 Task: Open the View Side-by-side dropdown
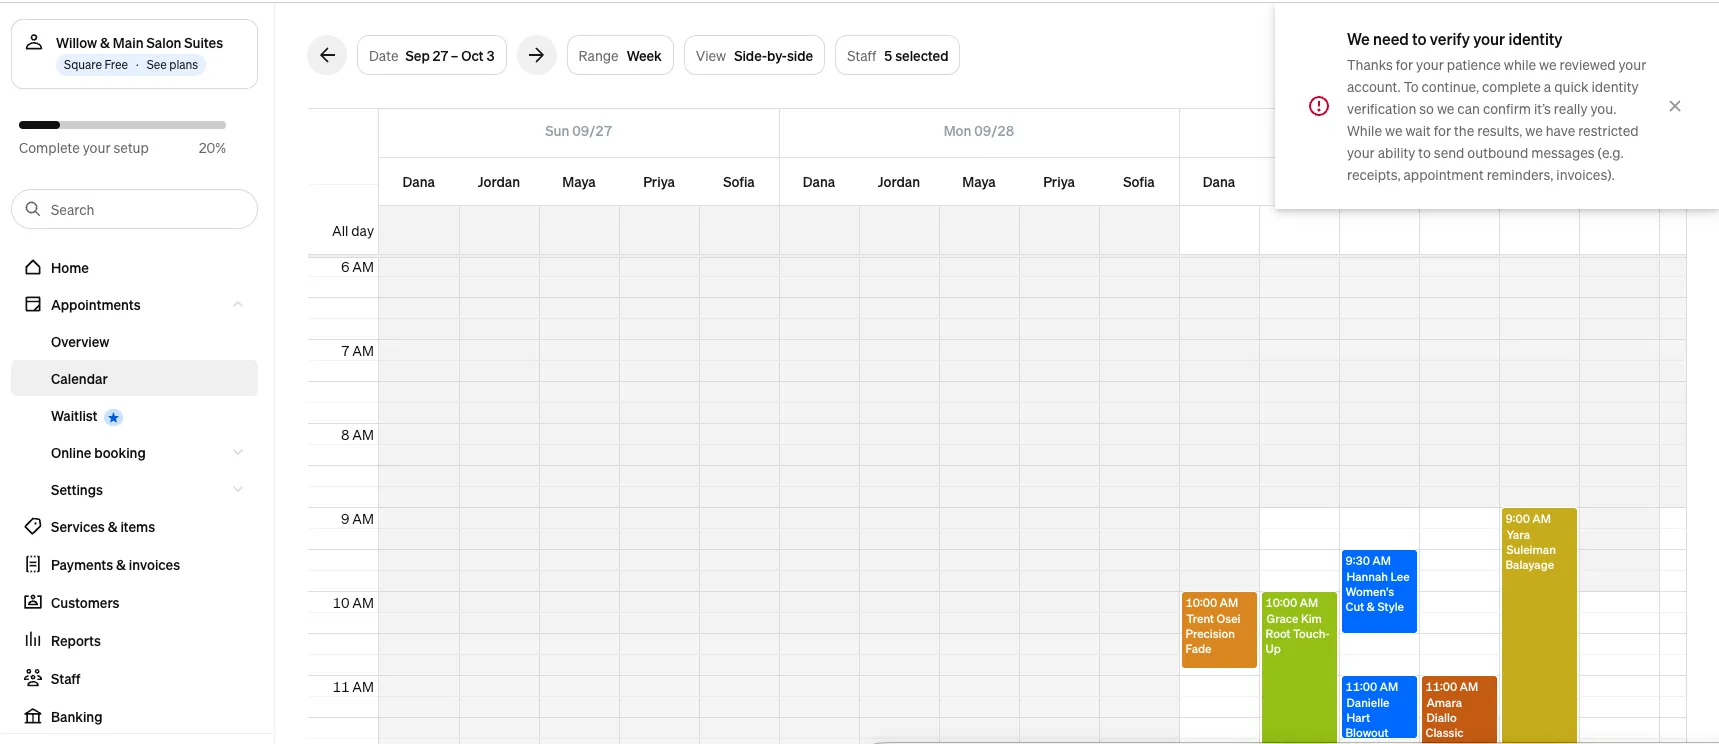pos(754,56)
